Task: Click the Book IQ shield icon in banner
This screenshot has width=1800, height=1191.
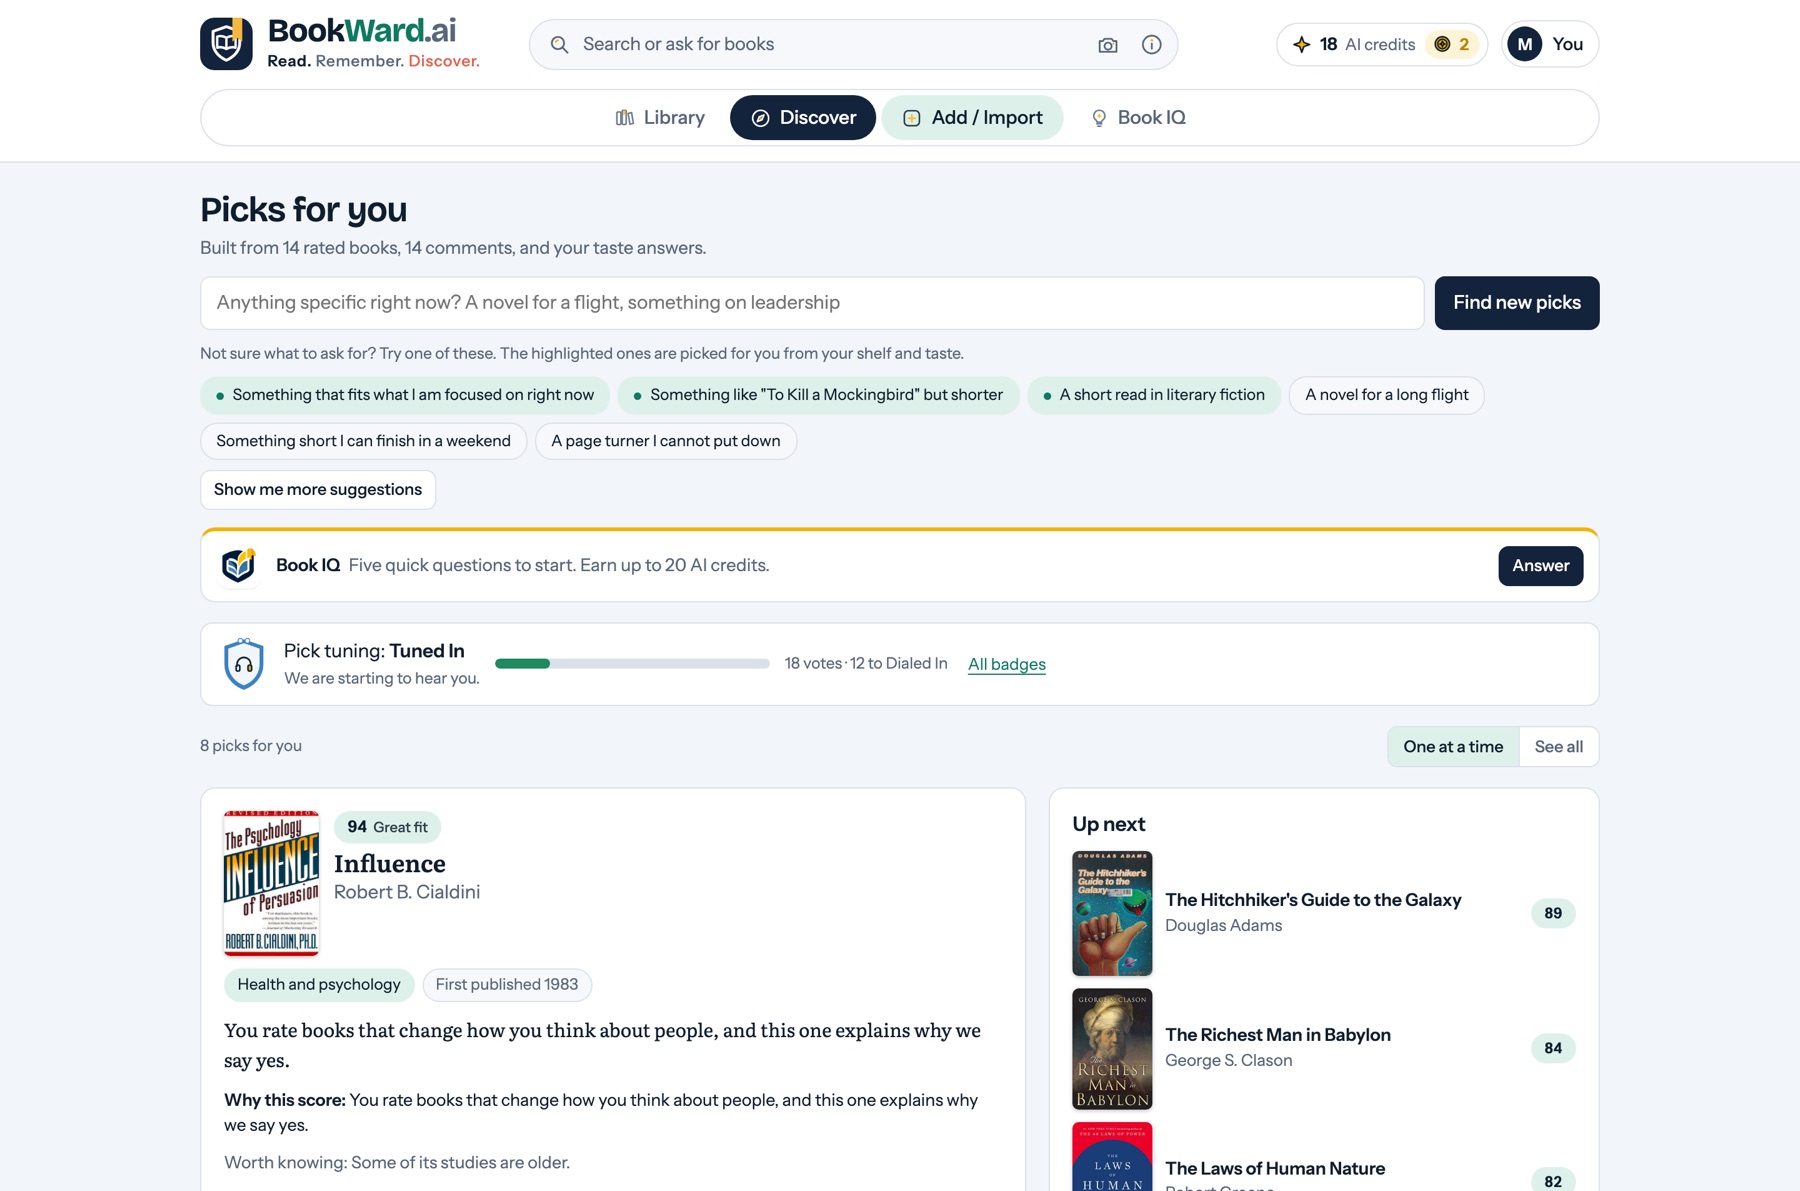Action: click(x=239, y=565)
